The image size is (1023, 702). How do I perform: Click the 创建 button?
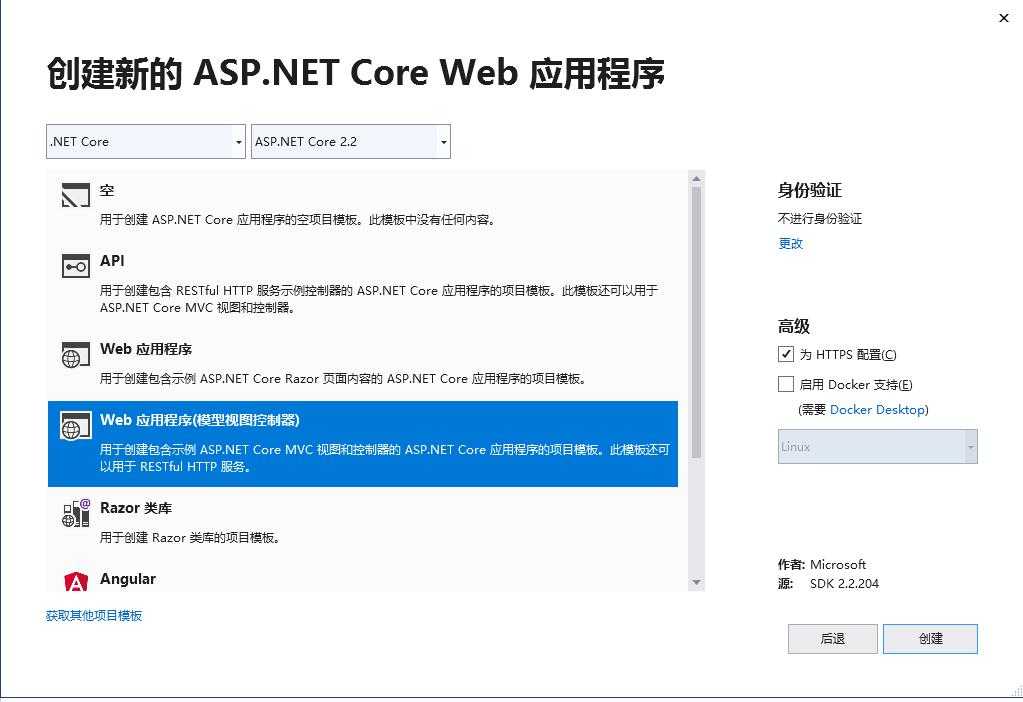930,639
